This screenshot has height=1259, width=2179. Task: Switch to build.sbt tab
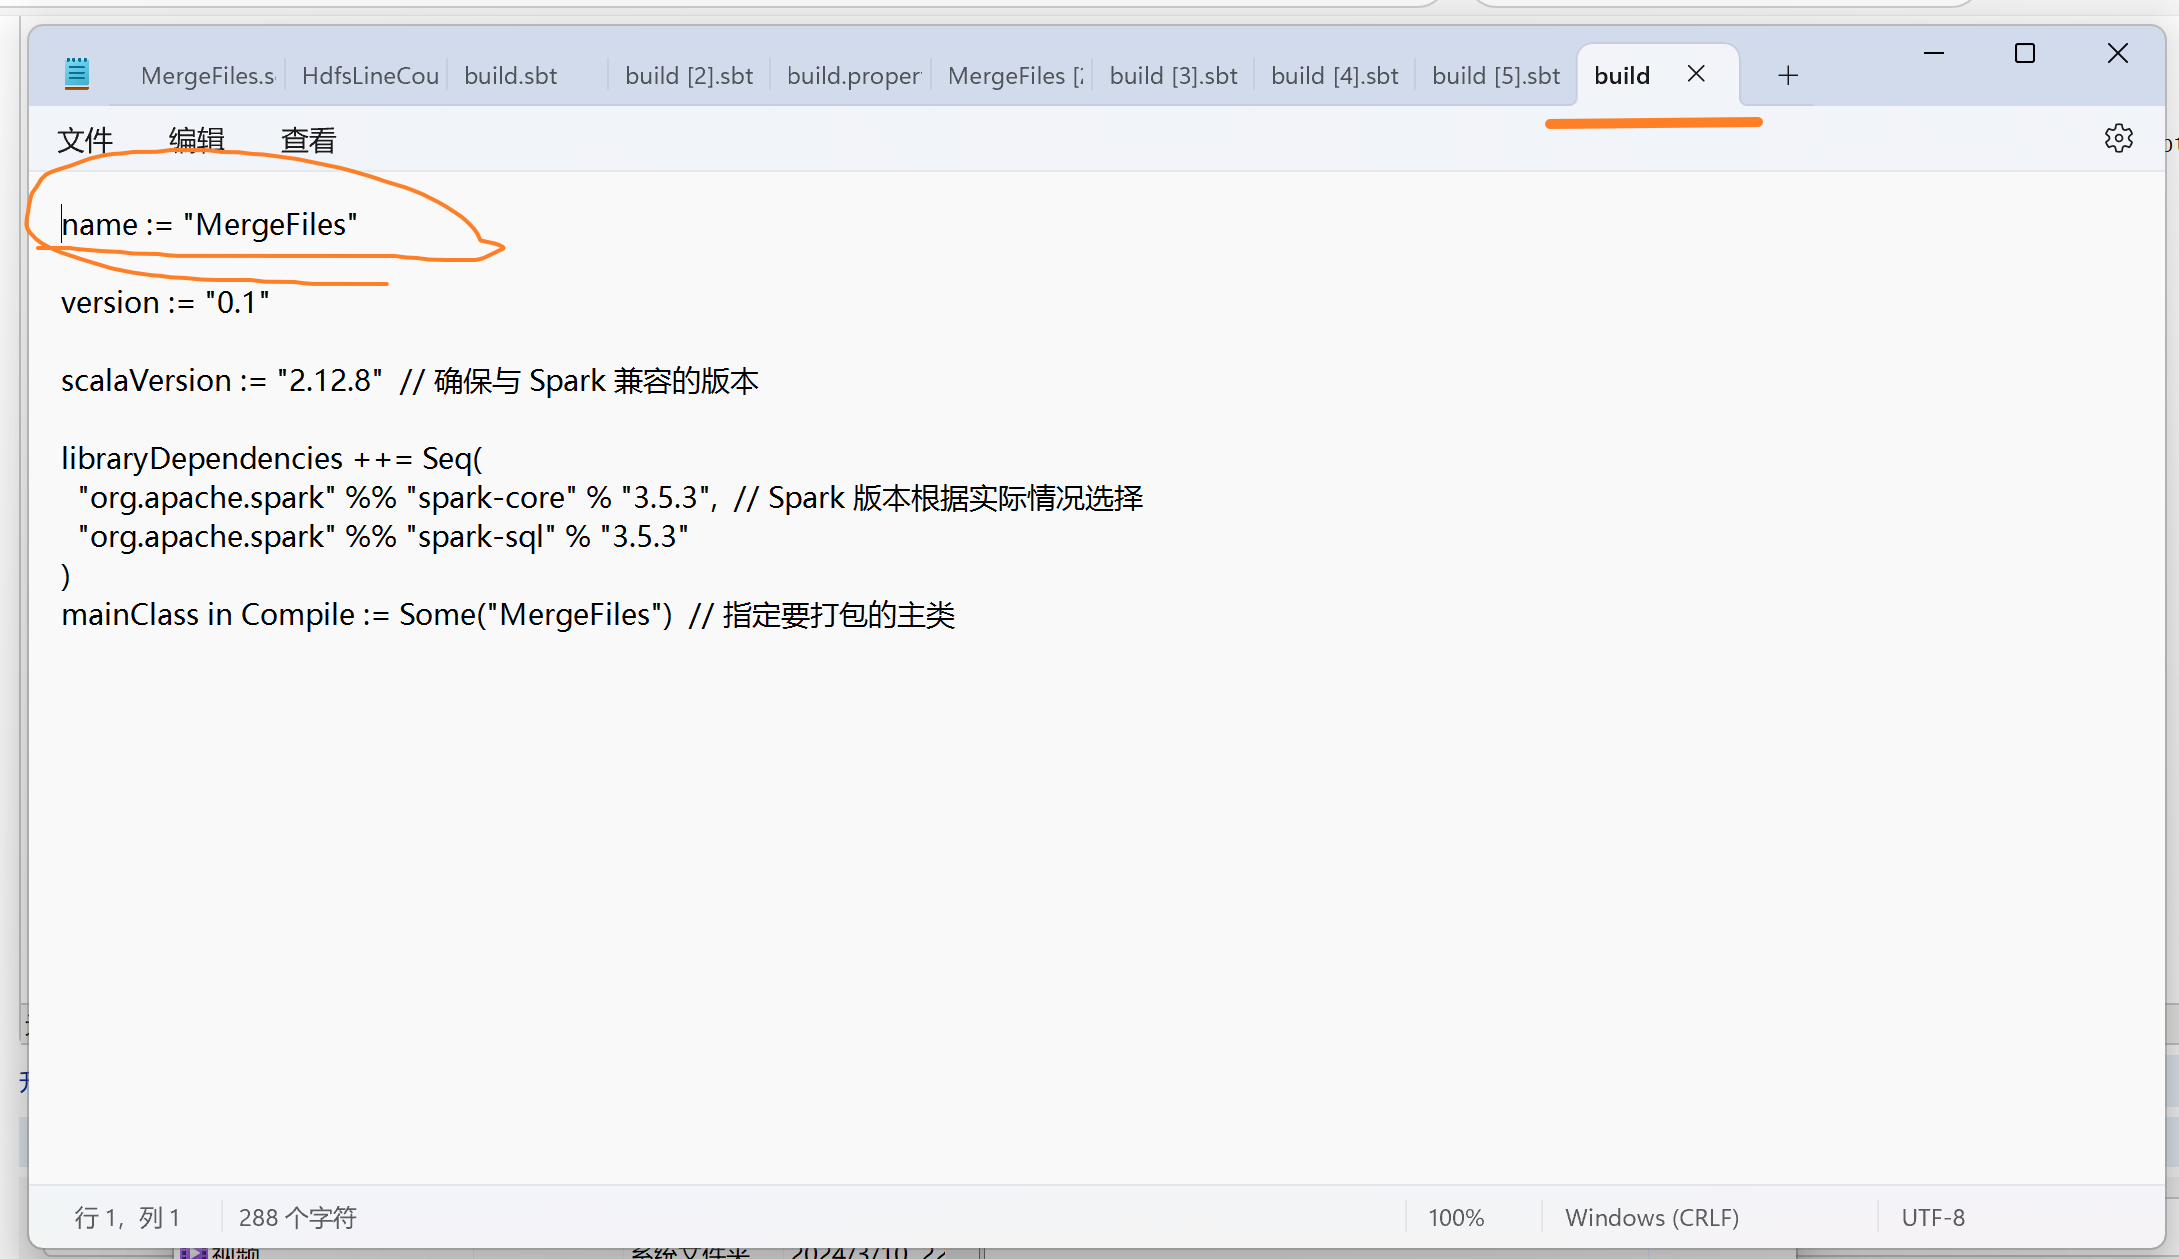click(x=511, y=76)
